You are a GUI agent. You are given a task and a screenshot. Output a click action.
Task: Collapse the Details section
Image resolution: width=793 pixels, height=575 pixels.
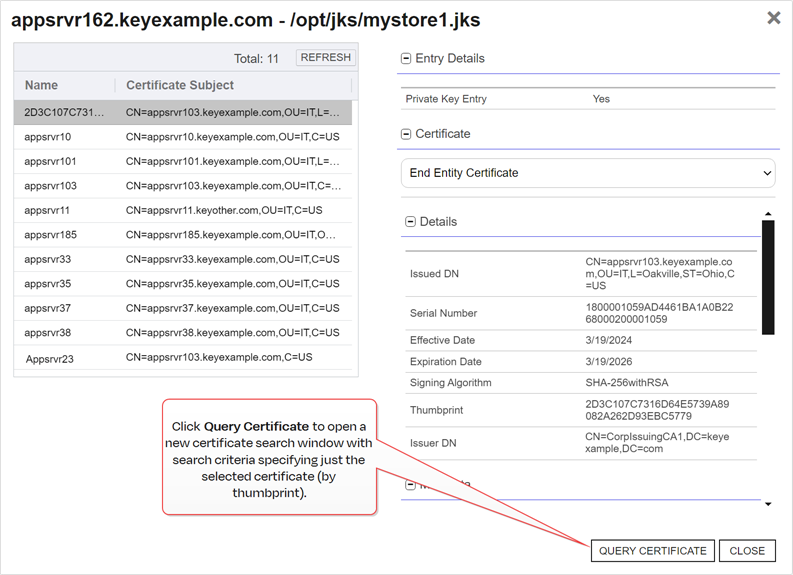tap(411, 222)
